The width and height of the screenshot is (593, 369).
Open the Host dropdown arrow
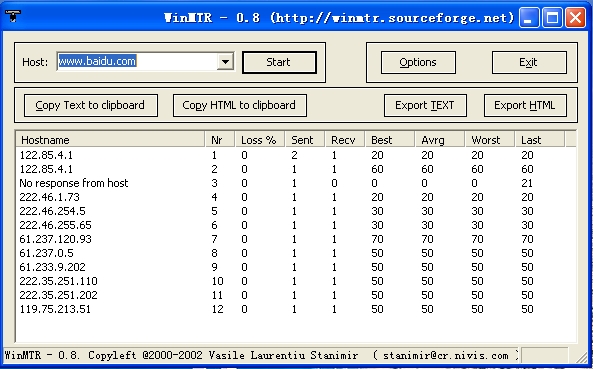(225, 61)
